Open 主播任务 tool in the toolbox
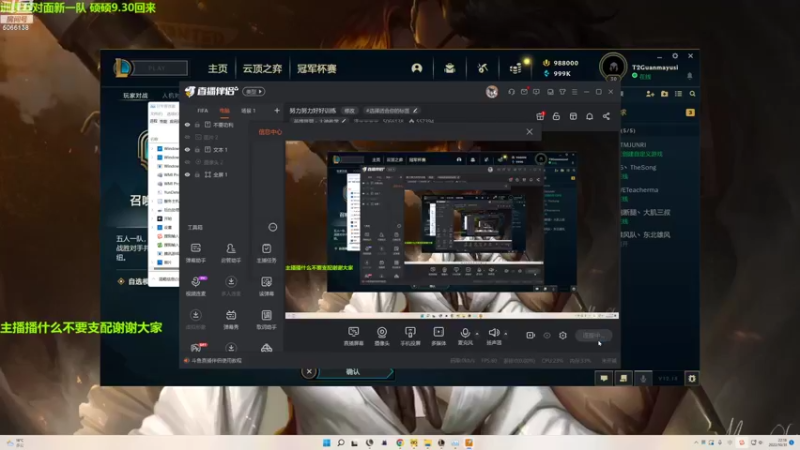The image size is (800, 450). coord(266,253)
